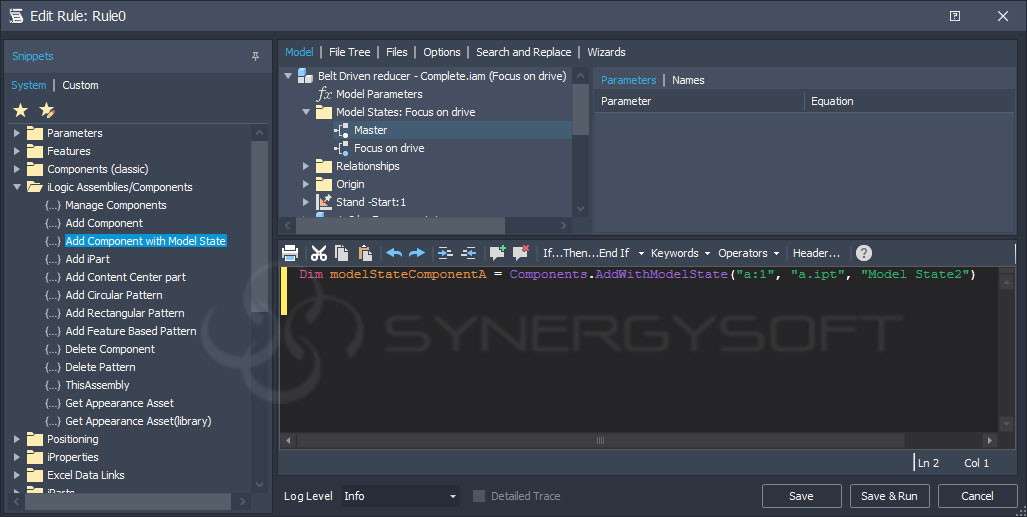Click the help icon in title bar
Image resolution: width=1027 pixels, height=517 pixels.
(x=955, y=16)
